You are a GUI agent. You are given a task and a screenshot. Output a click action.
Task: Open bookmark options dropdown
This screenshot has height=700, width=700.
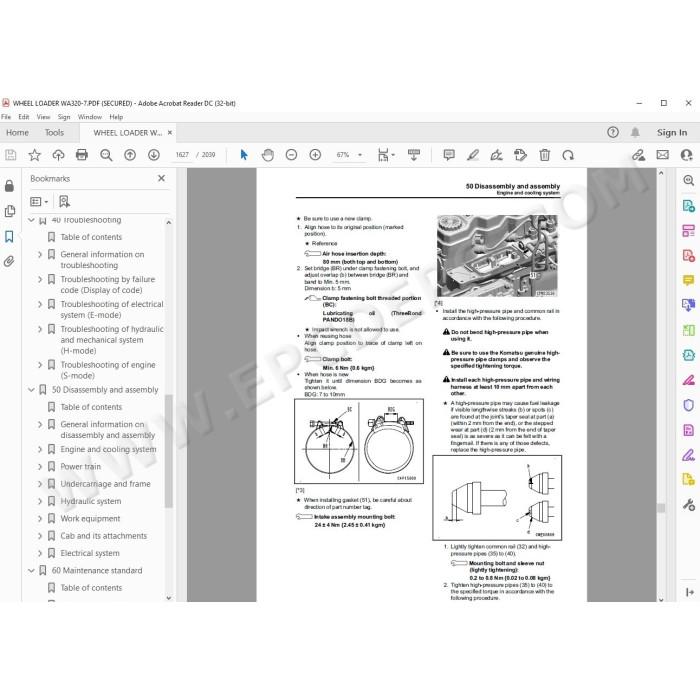pos(39,202)
